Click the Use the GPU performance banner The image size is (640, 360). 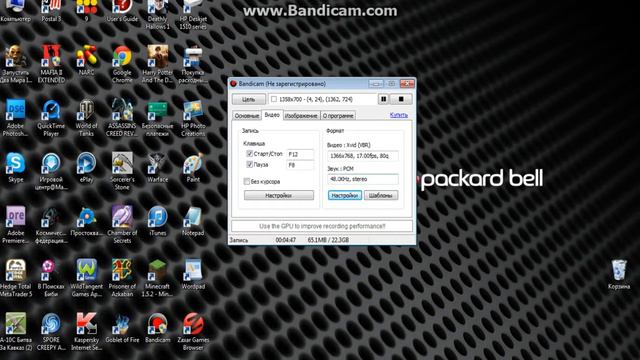(322, 226)
